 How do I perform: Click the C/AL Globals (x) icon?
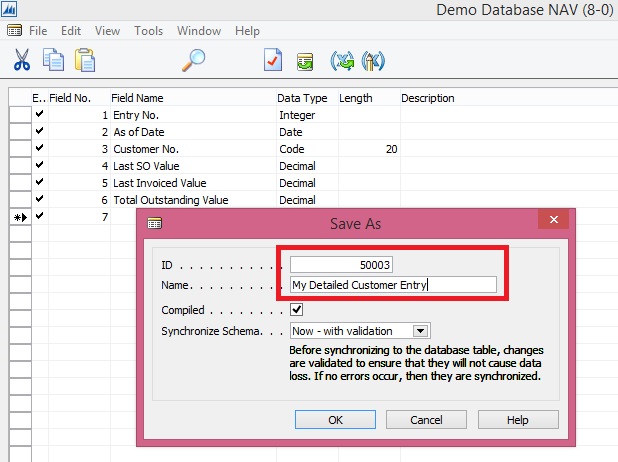click(343, 60)
